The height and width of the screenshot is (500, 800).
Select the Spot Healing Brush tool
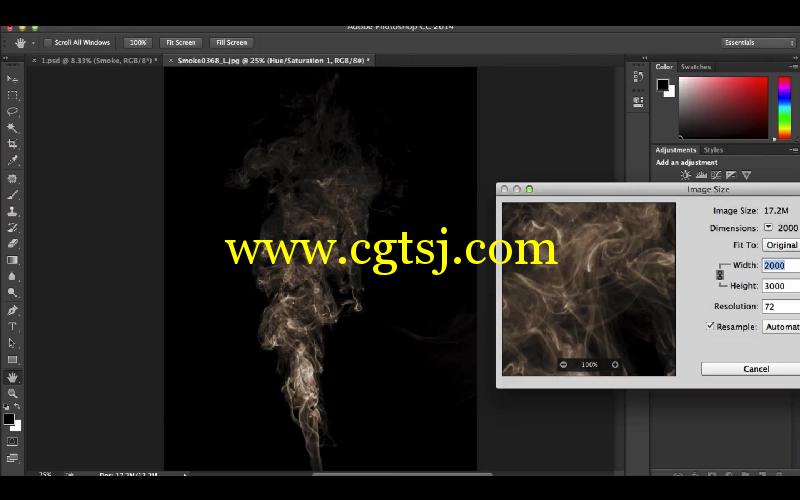pos(12,179)
